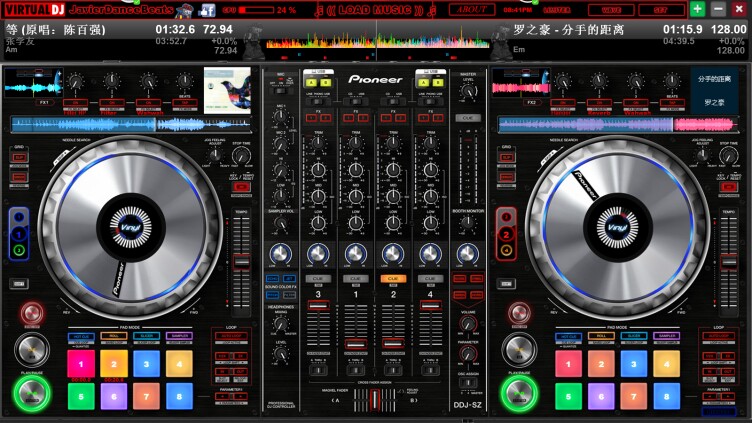Toggle left deck red key lock button
The width and height of the screenshot is (752, 423).
pos(241,187)
